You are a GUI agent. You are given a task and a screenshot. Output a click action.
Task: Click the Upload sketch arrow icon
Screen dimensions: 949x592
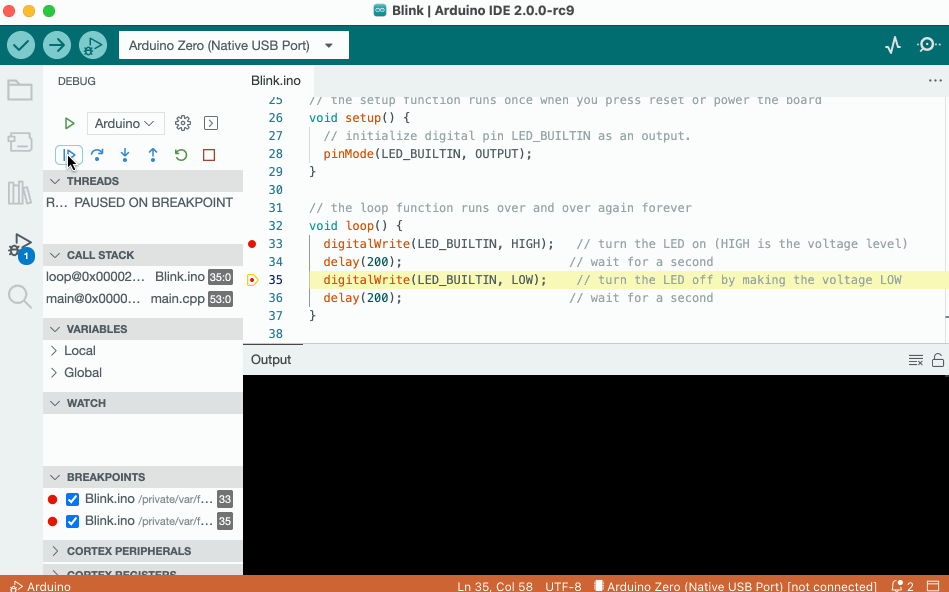coord(57,45)
